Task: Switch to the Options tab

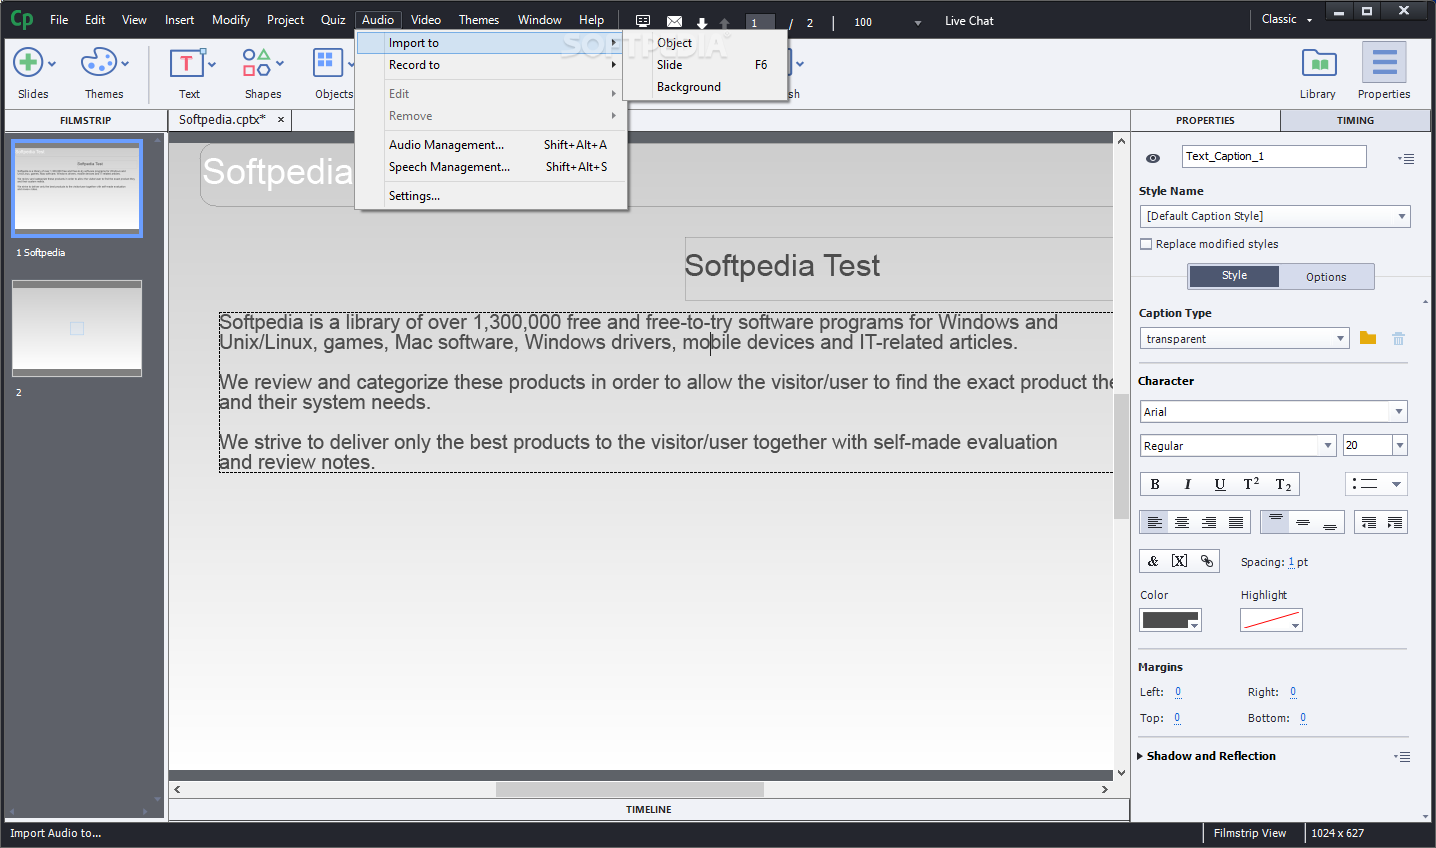Action: point(1326,277)
